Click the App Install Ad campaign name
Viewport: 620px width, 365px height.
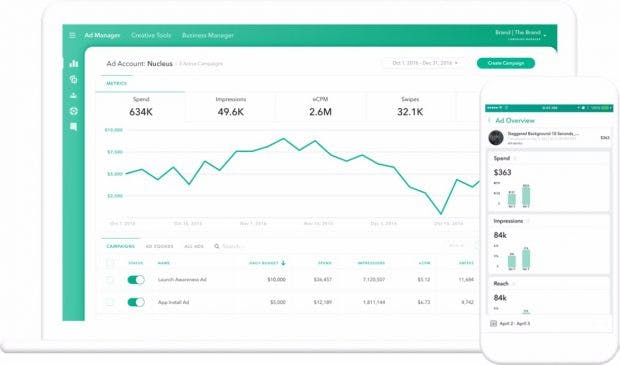click(174, 302)
